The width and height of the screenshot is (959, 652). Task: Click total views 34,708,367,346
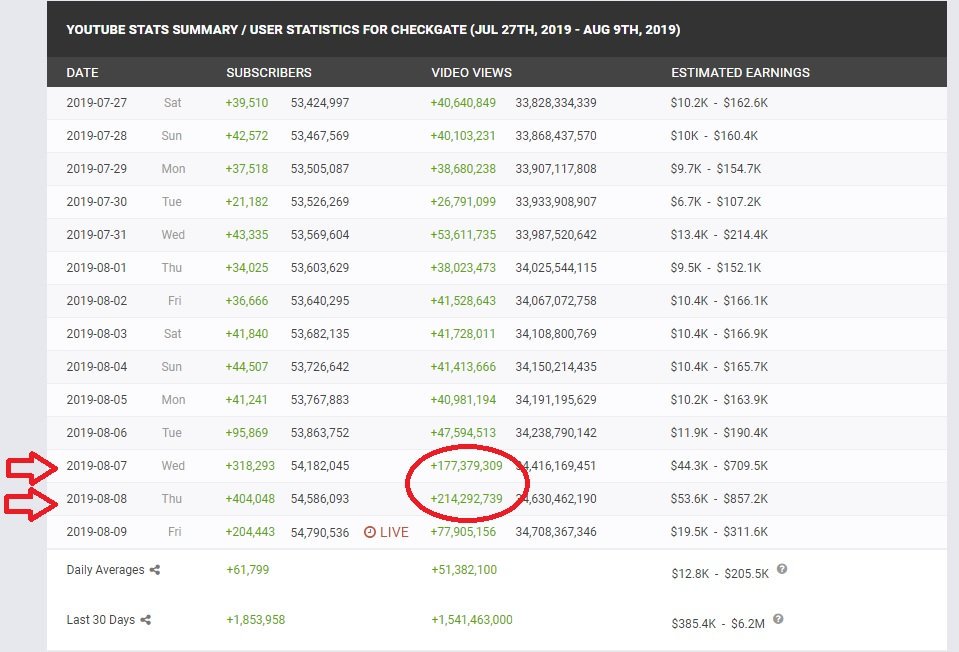click(556, 532)
